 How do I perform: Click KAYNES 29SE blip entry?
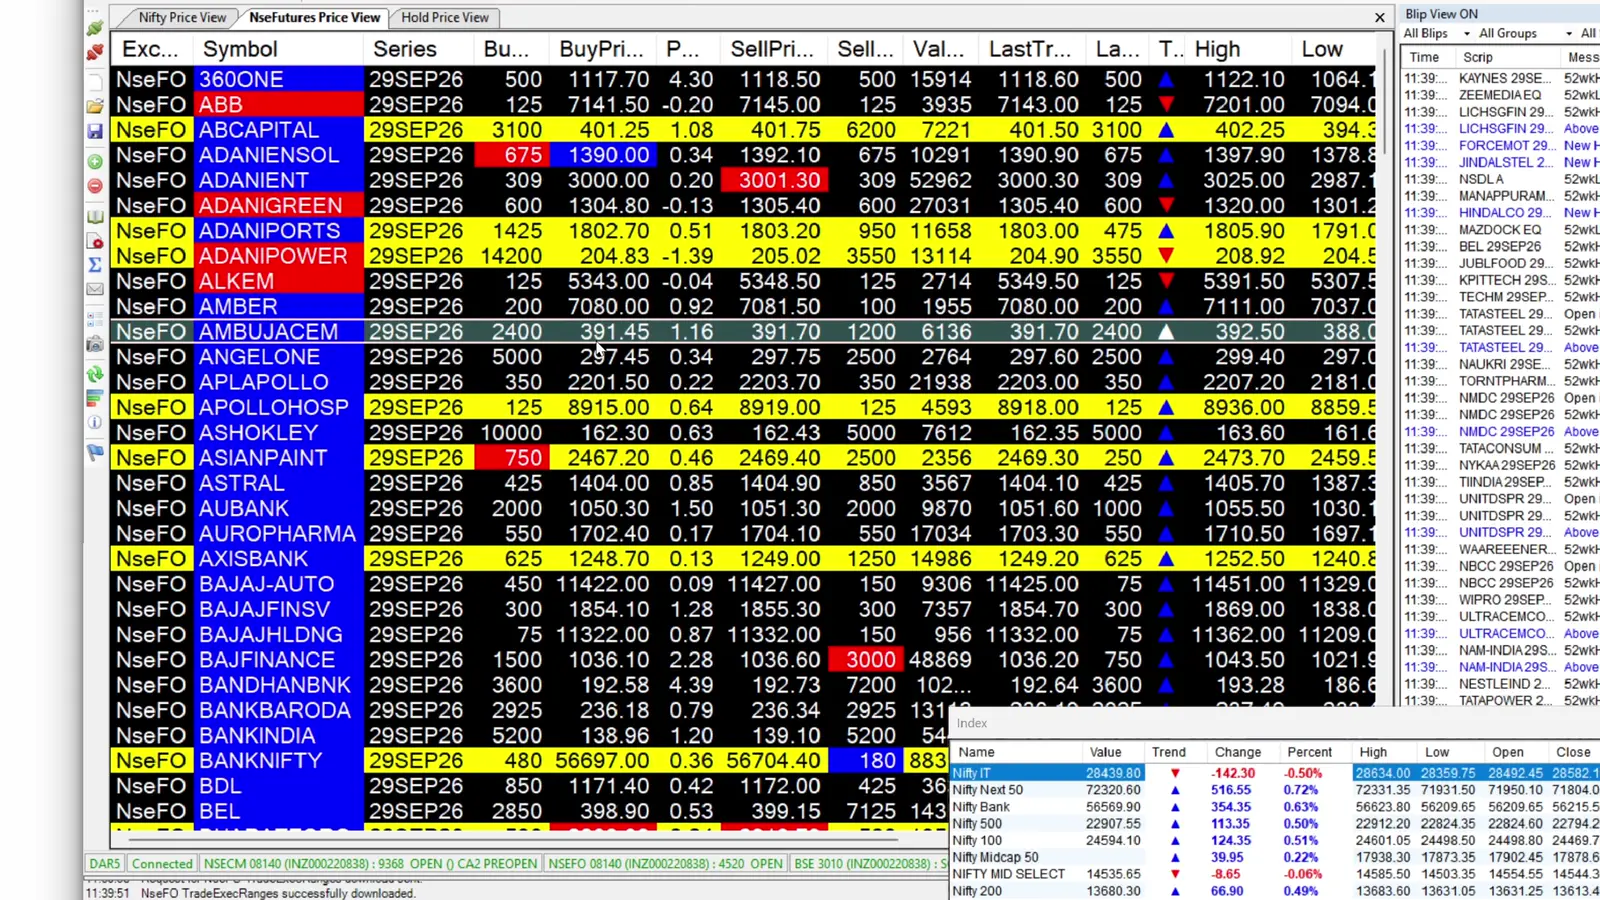point(1505,78)
